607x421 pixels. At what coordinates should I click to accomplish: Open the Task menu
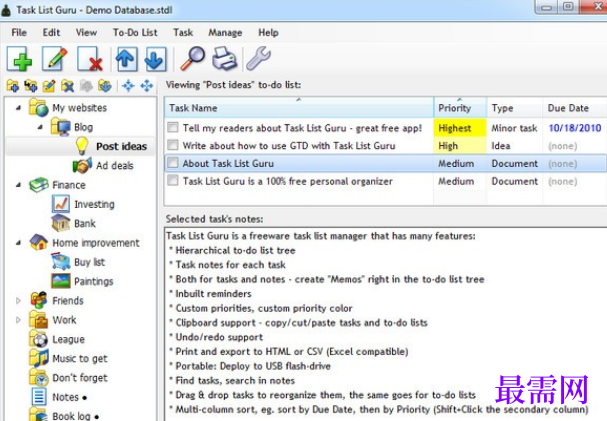coord(183,33)
